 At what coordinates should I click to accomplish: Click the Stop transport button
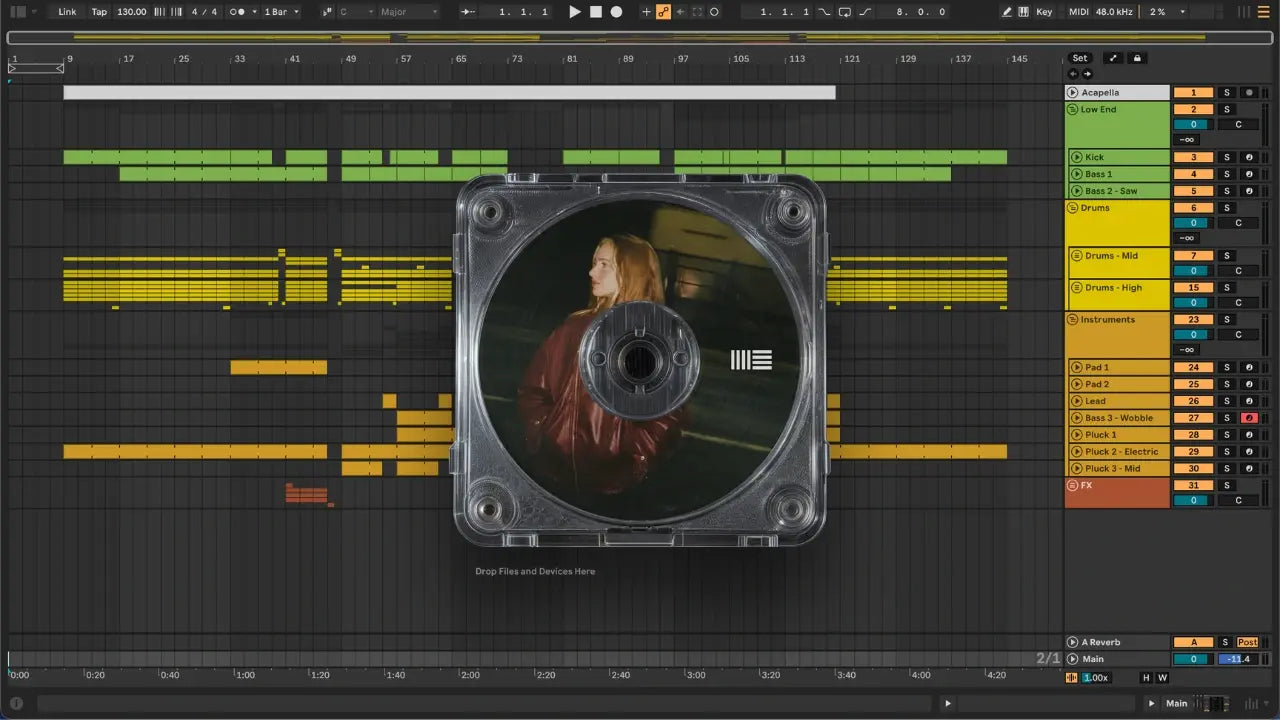click(596, 12)
